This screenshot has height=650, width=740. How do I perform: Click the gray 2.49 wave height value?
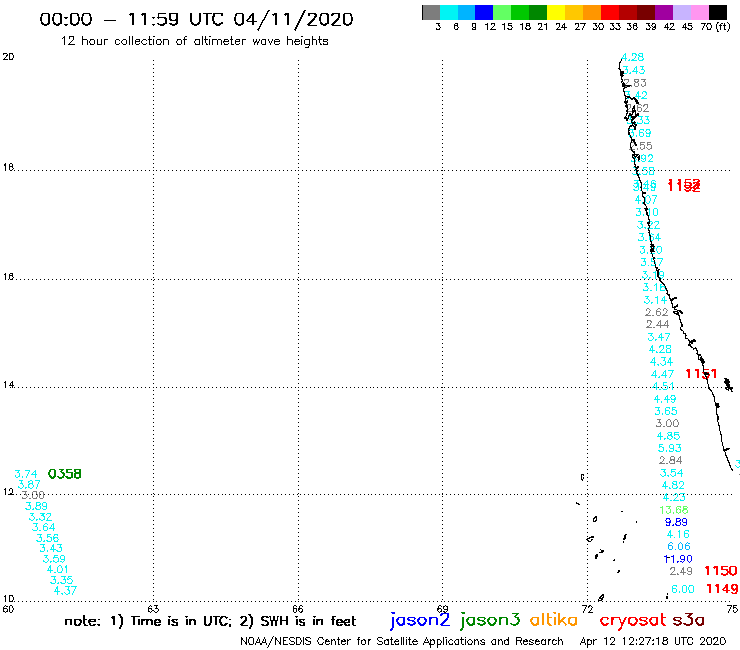coord(681,571)
